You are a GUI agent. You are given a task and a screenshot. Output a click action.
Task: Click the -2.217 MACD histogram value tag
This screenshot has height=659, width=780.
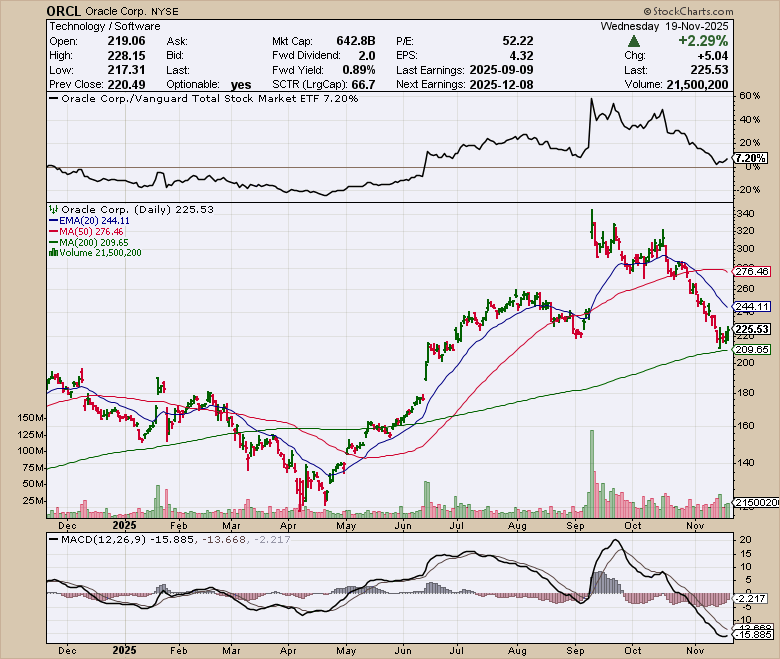tap(751, 598)
